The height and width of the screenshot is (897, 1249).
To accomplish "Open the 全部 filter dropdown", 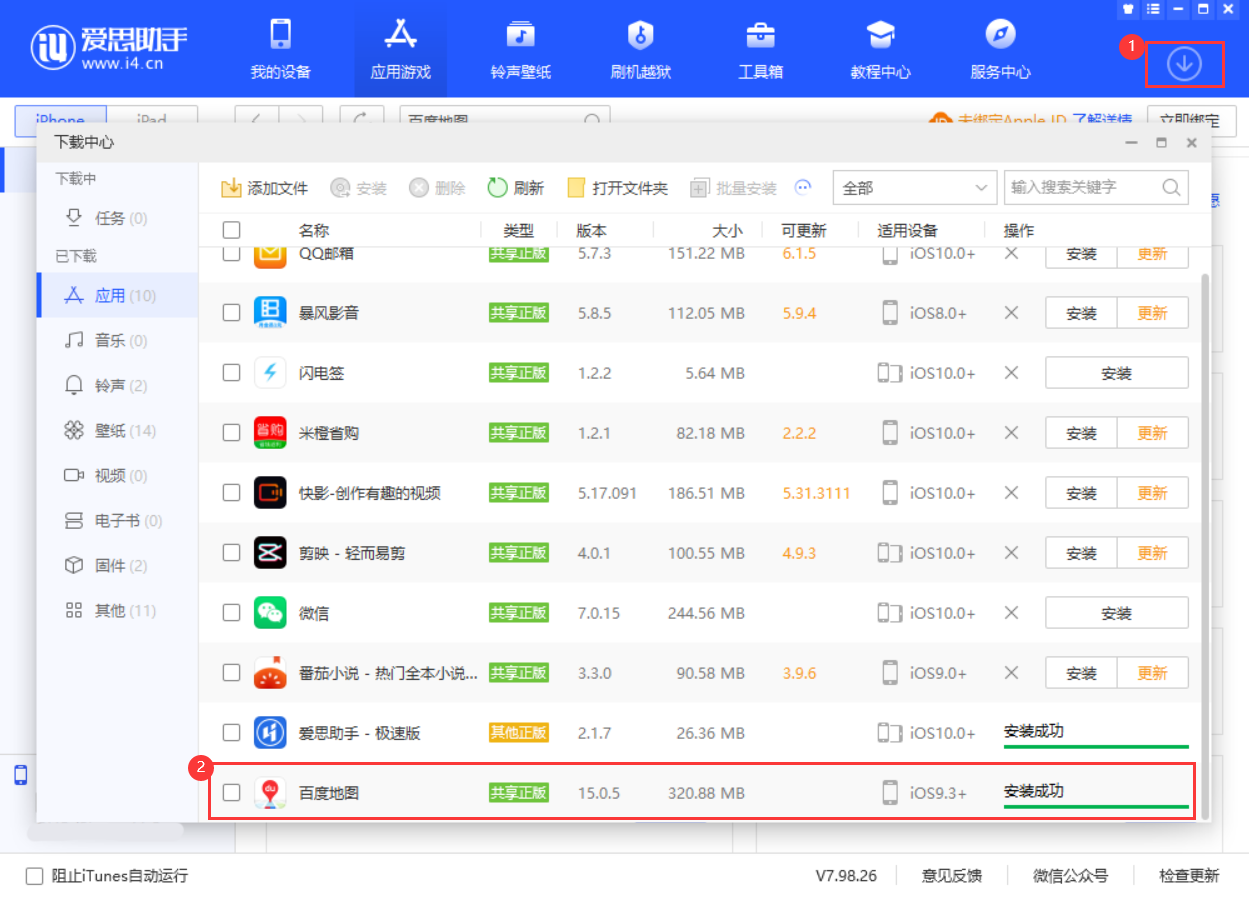I will 915,187.
